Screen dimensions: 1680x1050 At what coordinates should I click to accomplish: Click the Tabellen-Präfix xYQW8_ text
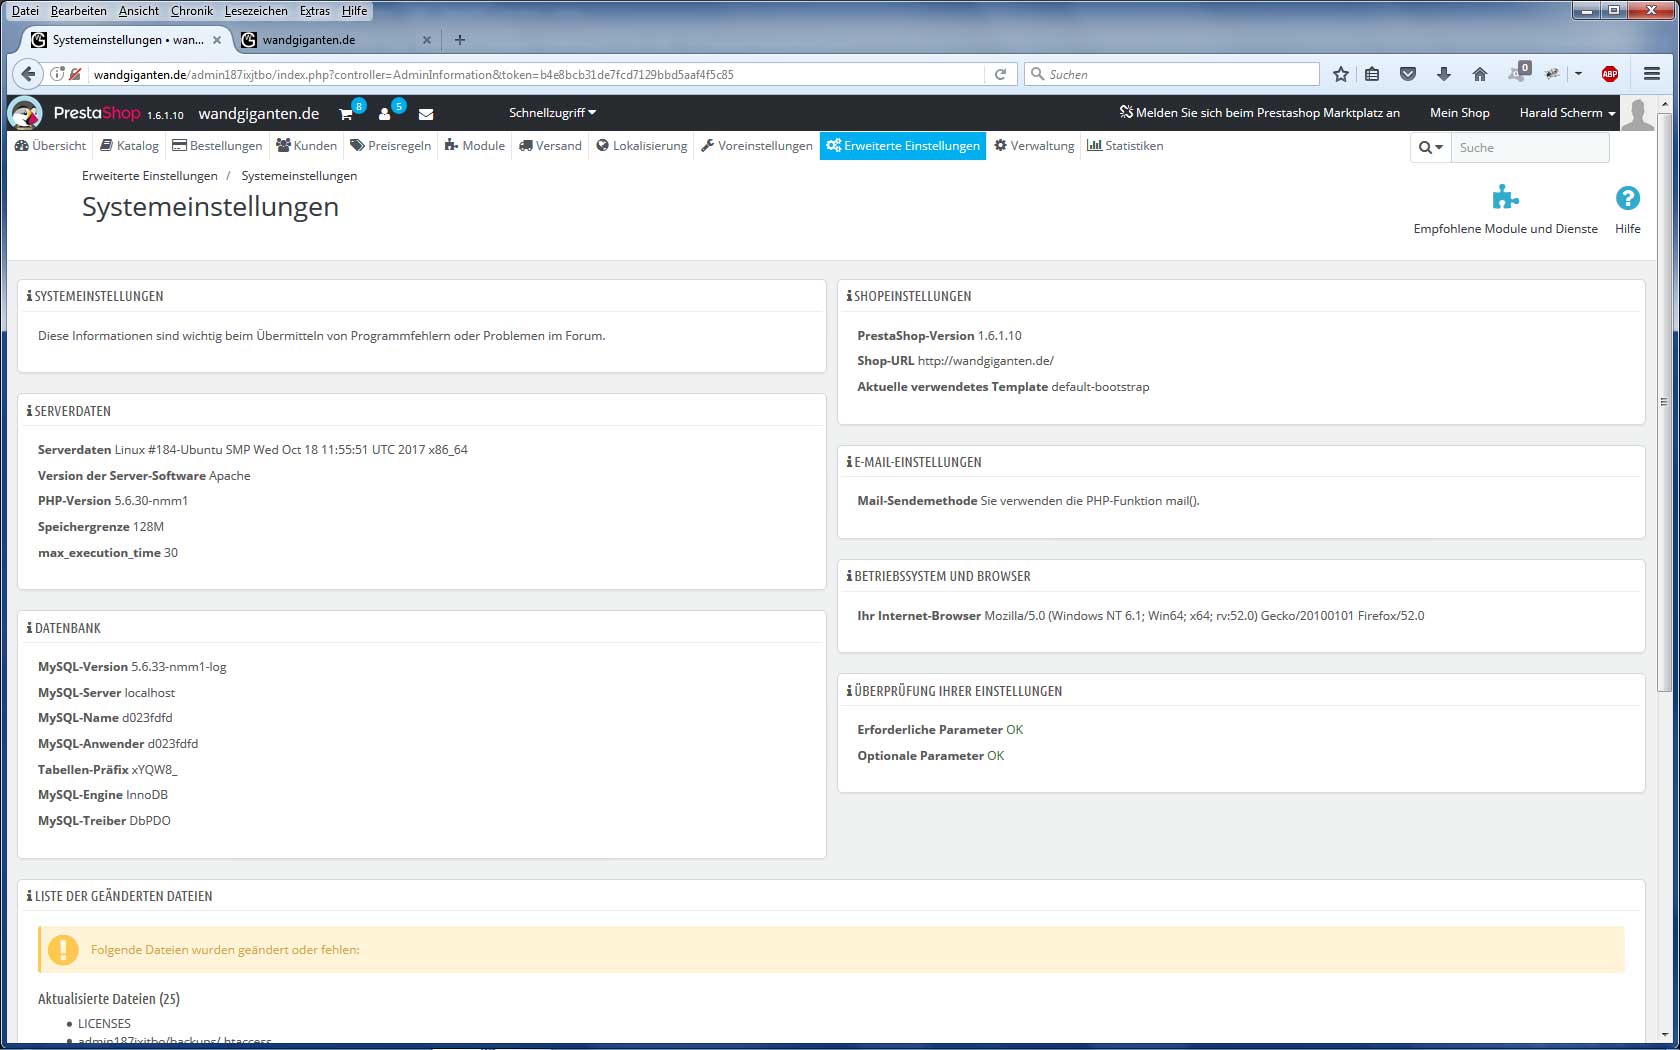(x=108, y=770)
